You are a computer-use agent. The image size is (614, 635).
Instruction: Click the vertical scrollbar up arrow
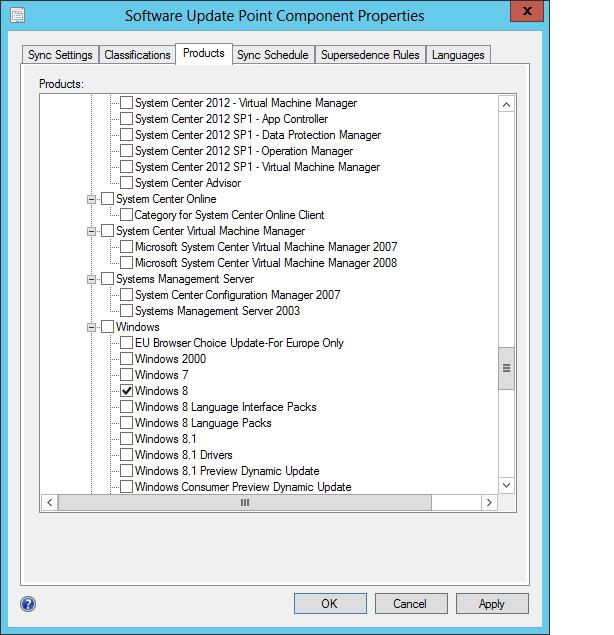(x=506, y=104)
